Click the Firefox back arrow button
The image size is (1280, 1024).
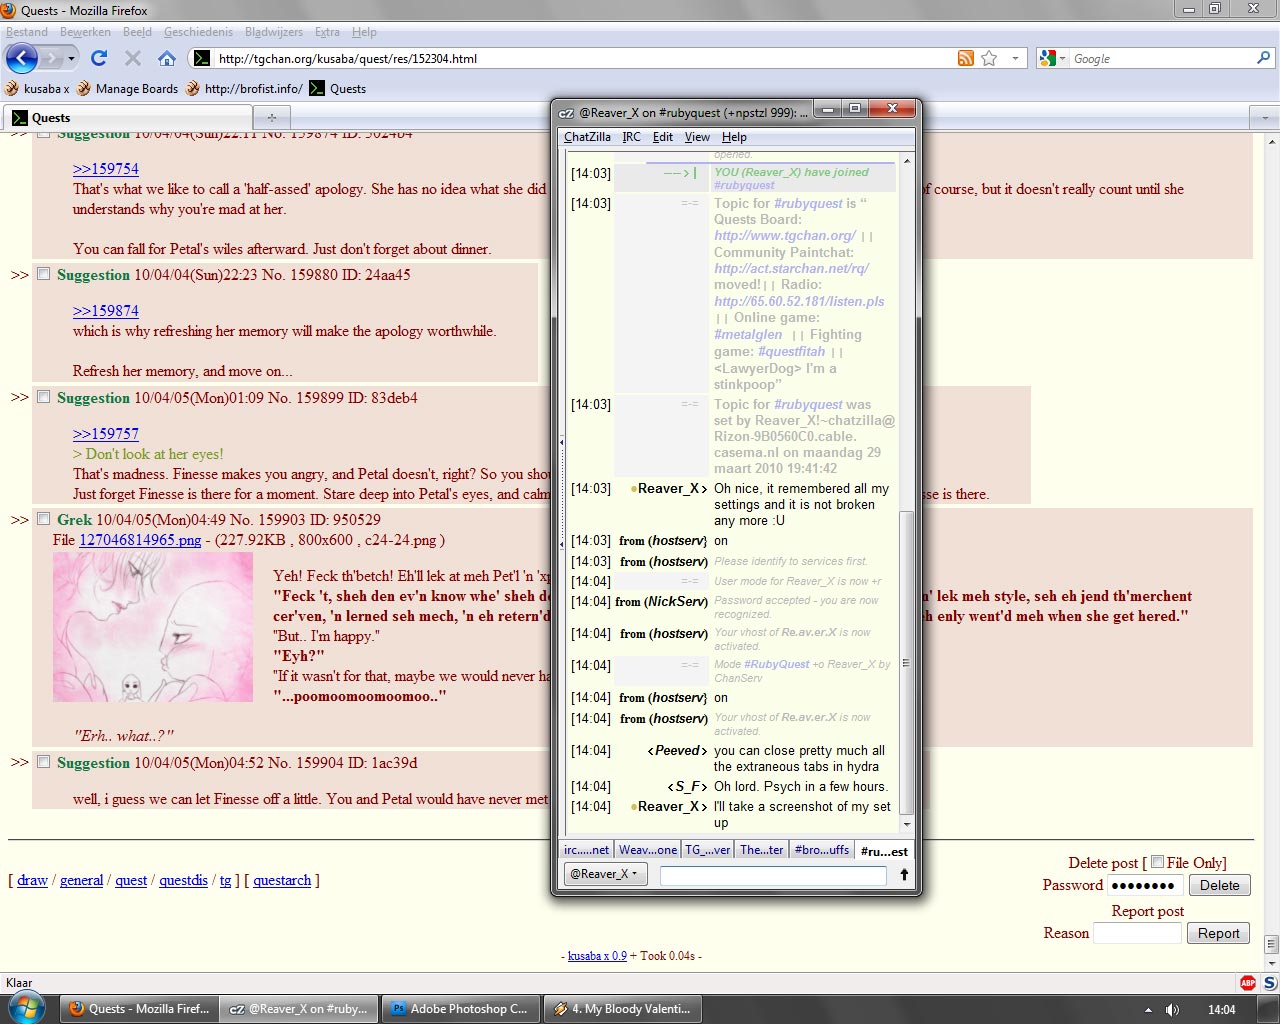(x=22, y=58)
